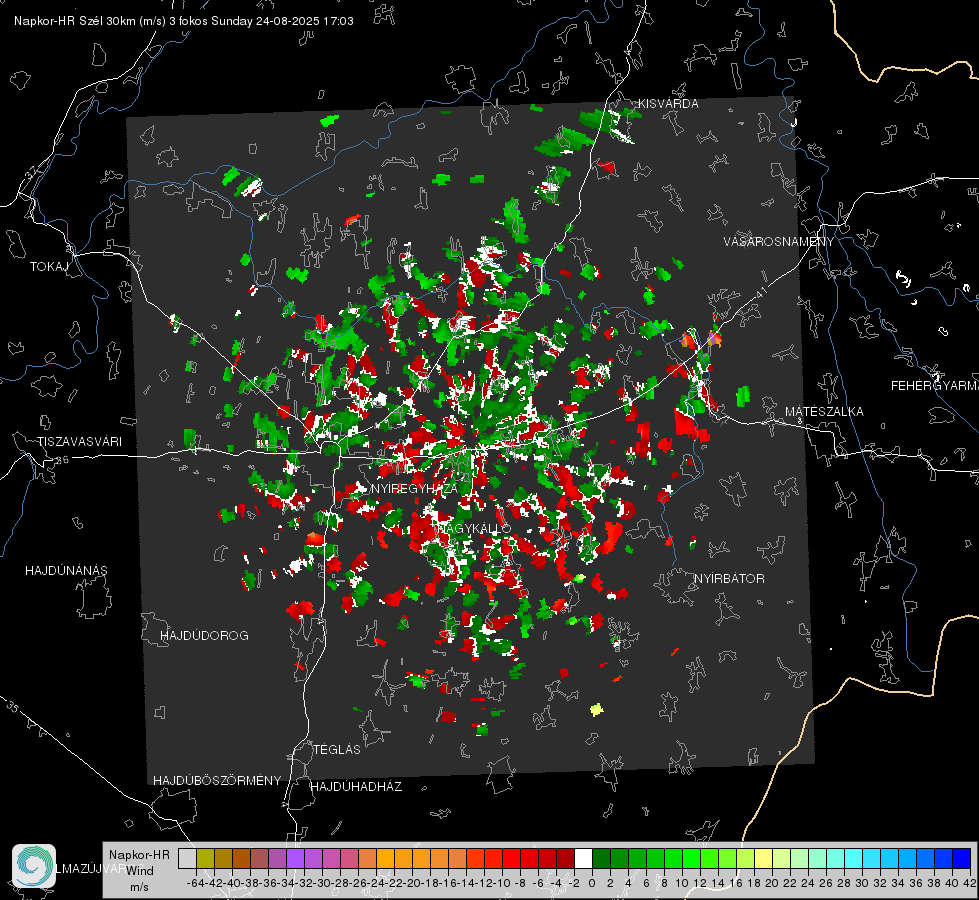979x900 pixels.
Task: Click the radar title text with date 24-08-2025
Action: 184,21
